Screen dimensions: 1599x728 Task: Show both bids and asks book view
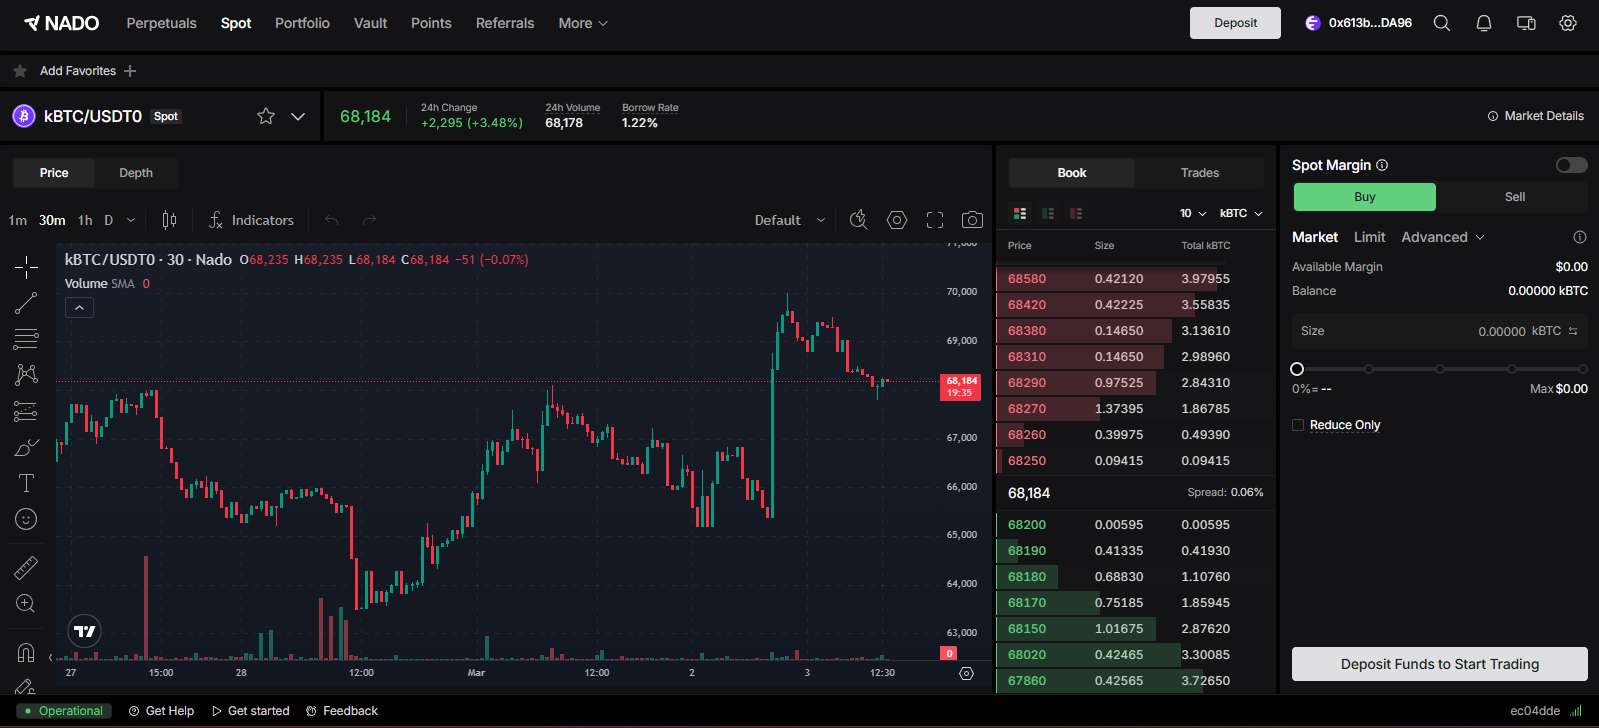point(1020,213)
